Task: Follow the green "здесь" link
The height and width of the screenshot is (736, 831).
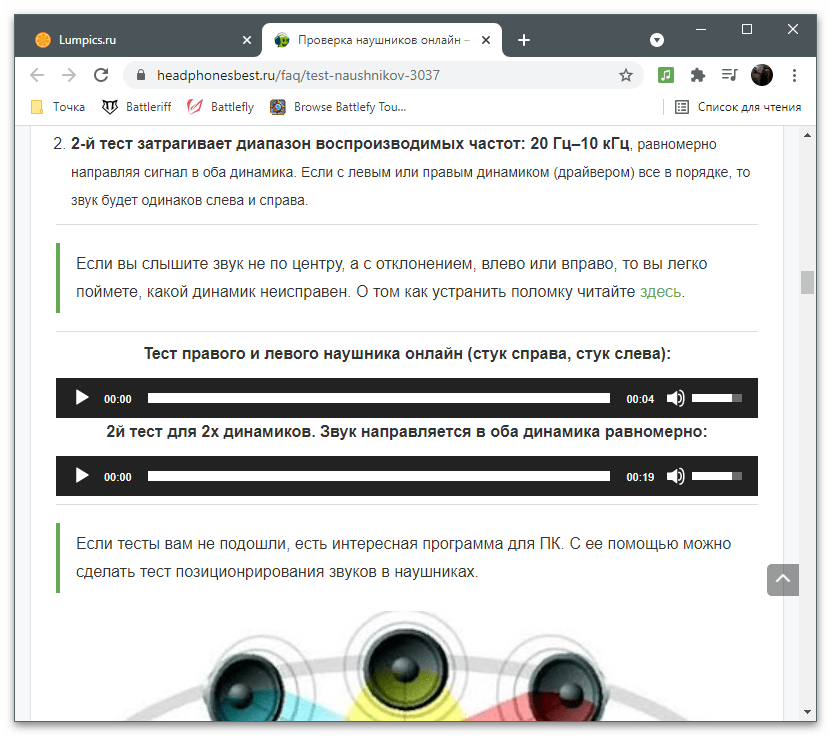Action: [x=660, y=292]
